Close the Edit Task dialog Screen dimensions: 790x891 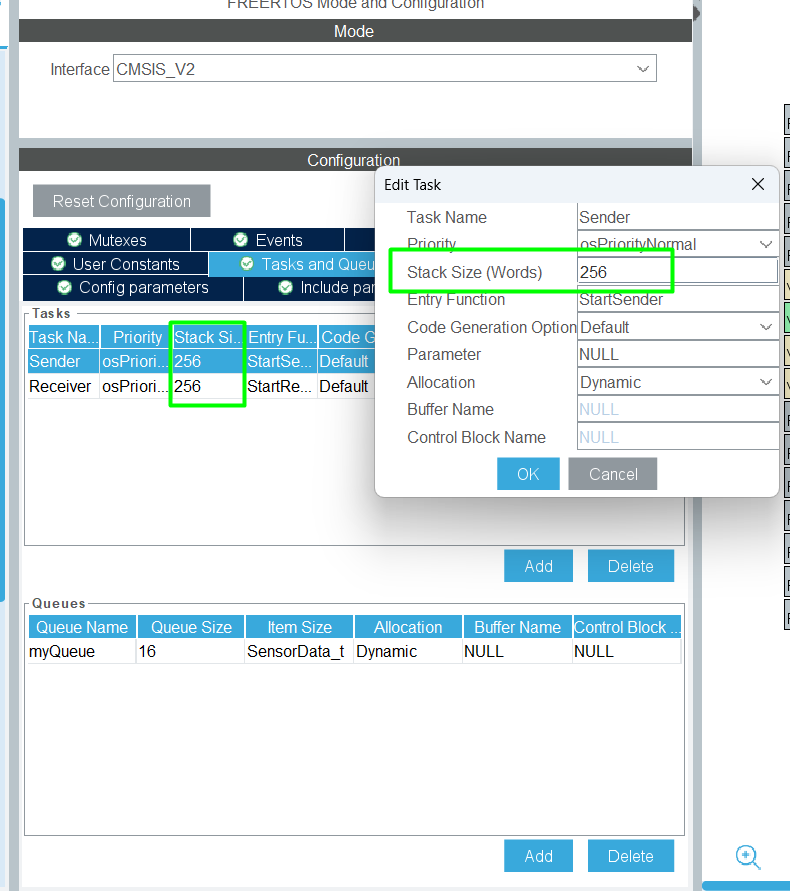[758, 184]
